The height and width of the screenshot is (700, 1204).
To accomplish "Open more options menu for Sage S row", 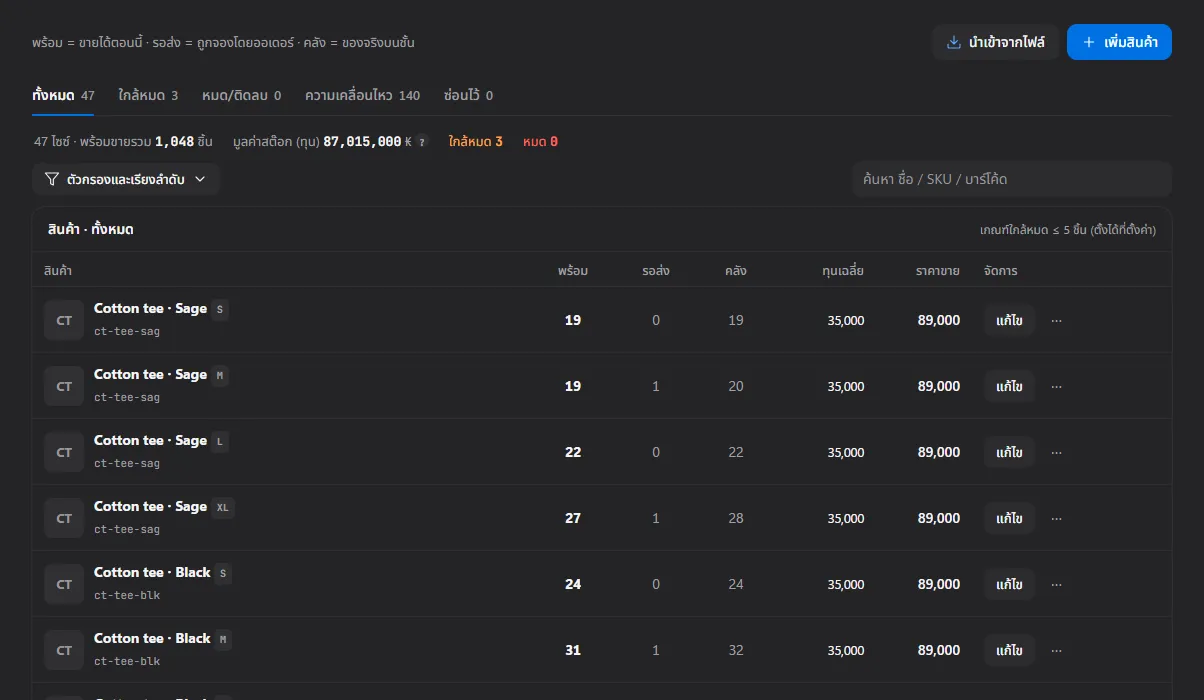I will tap(1057, 321).
